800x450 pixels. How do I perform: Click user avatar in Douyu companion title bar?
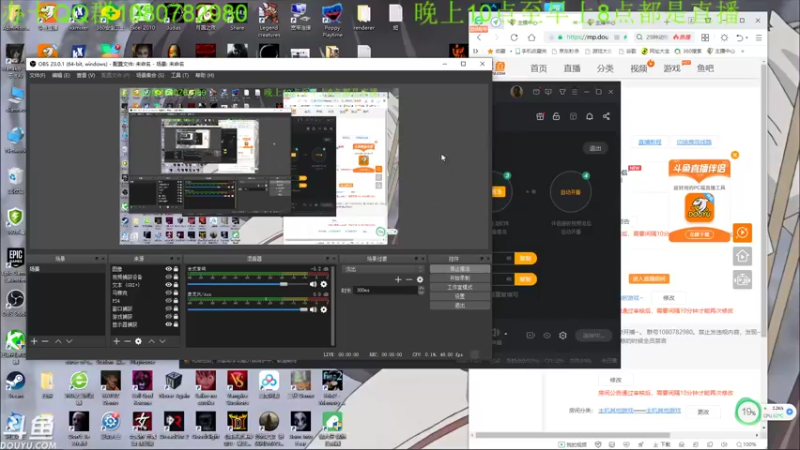tap(516, 92)
